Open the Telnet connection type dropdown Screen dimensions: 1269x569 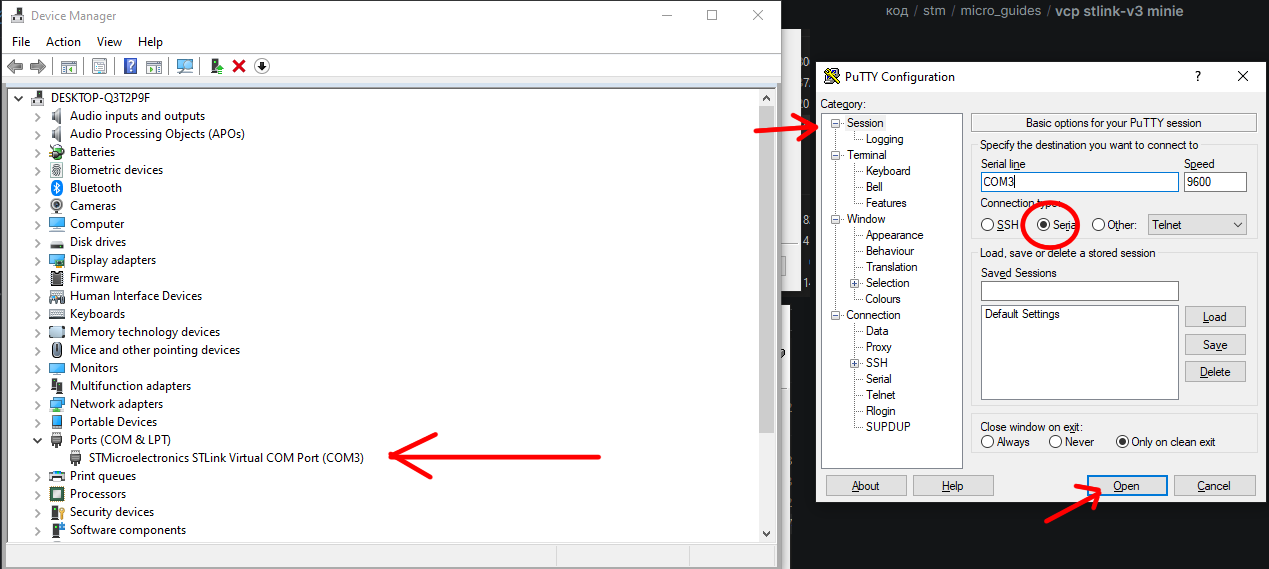point(1197,225)
